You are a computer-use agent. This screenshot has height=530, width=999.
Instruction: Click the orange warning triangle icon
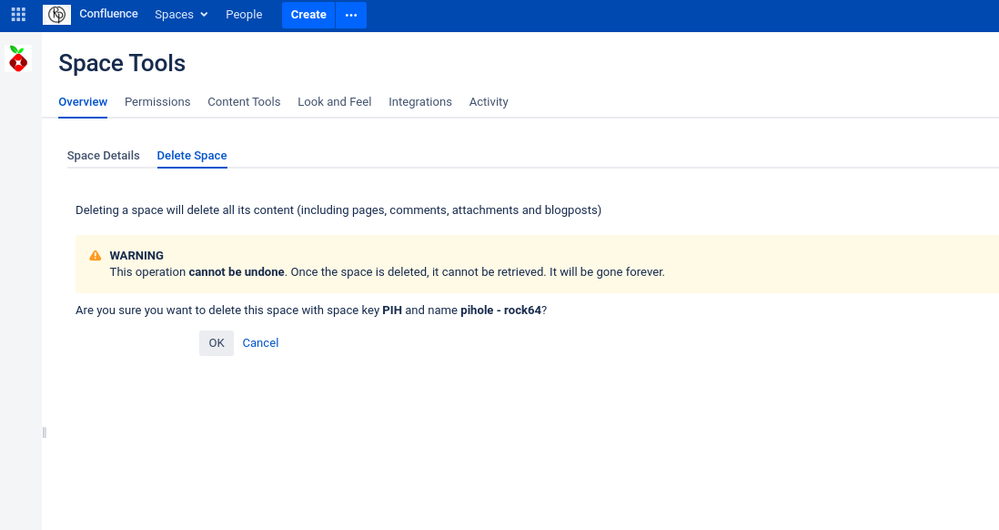[x=95, y=255]
